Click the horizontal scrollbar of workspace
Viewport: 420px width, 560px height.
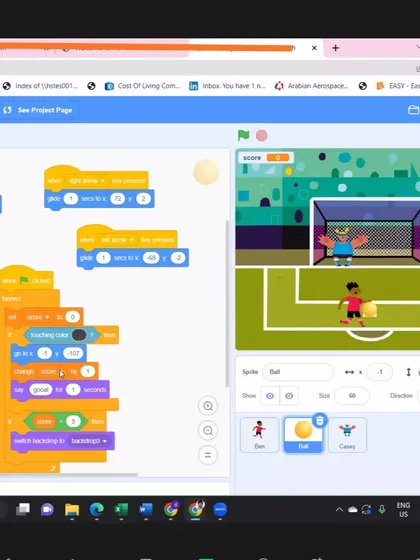[68, 475]
